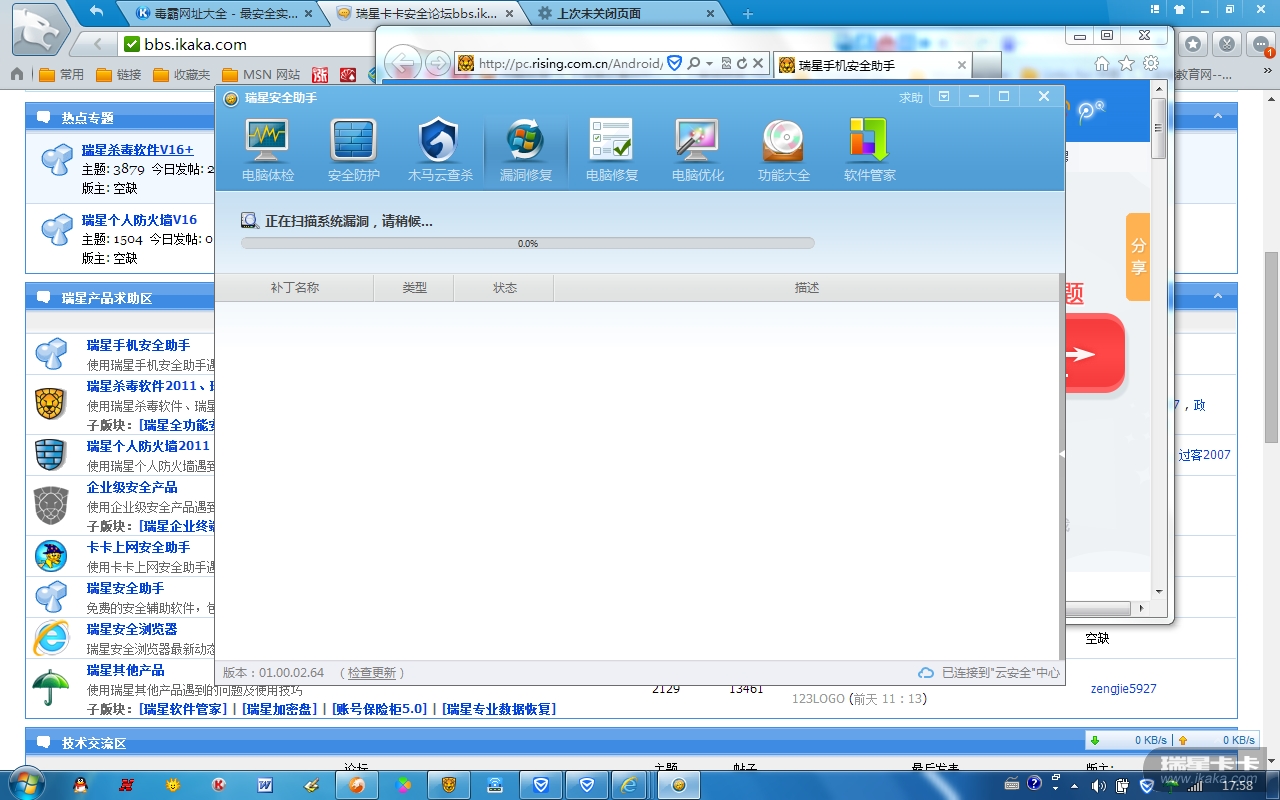Click the undo arrow in browser title bar
Screen dimensions: 1280x800
point(96,12)
